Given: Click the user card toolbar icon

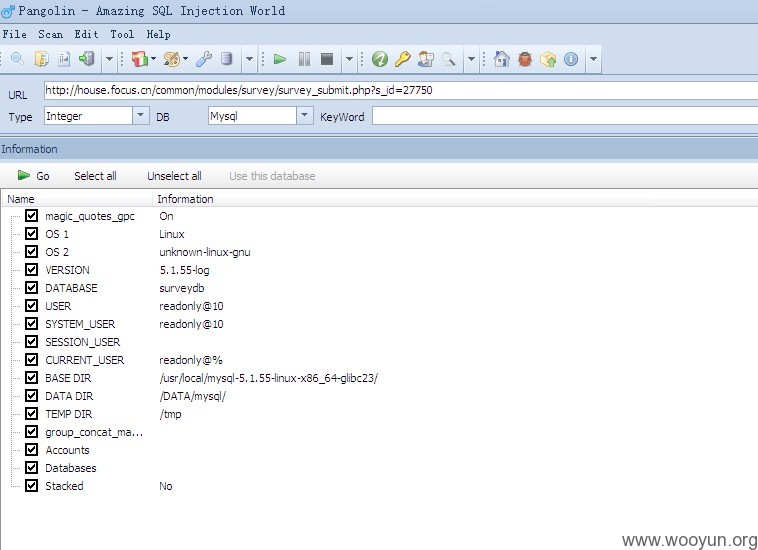Looking at the screenshot, I should [426, 59].
